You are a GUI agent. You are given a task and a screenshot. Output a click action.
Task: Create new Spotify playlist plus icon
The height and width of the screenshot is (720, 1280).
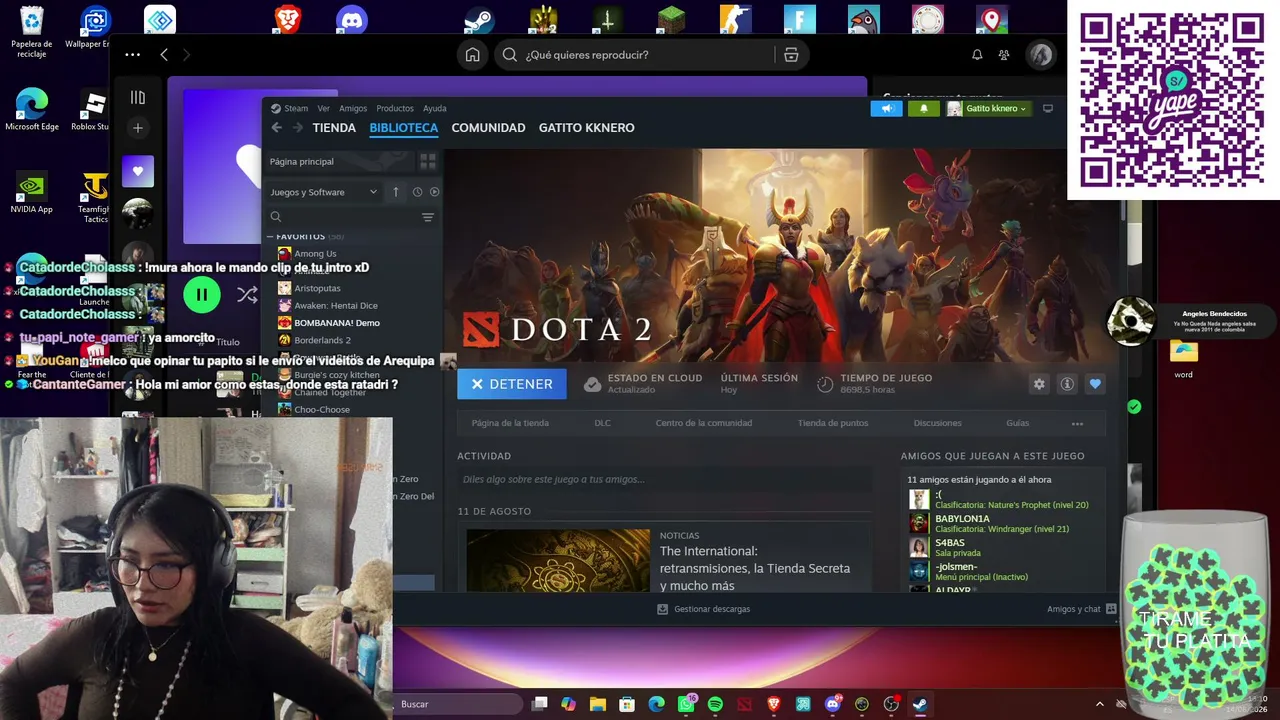click(138, 128)
